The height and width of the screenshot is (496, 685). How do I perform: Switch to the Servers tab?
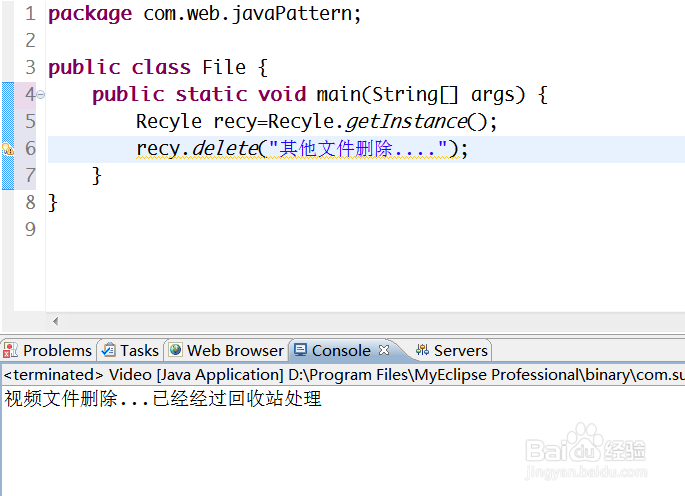452,350
